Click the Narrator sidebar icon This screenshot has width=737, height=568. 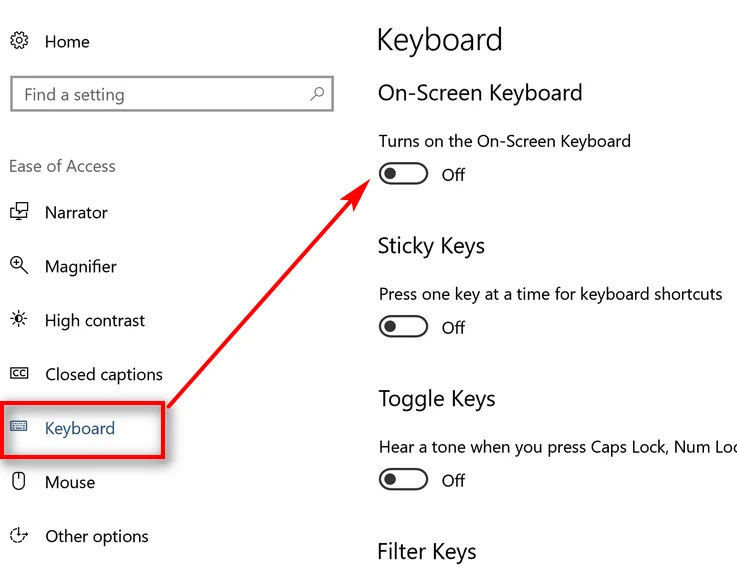[x=19, y=212]
